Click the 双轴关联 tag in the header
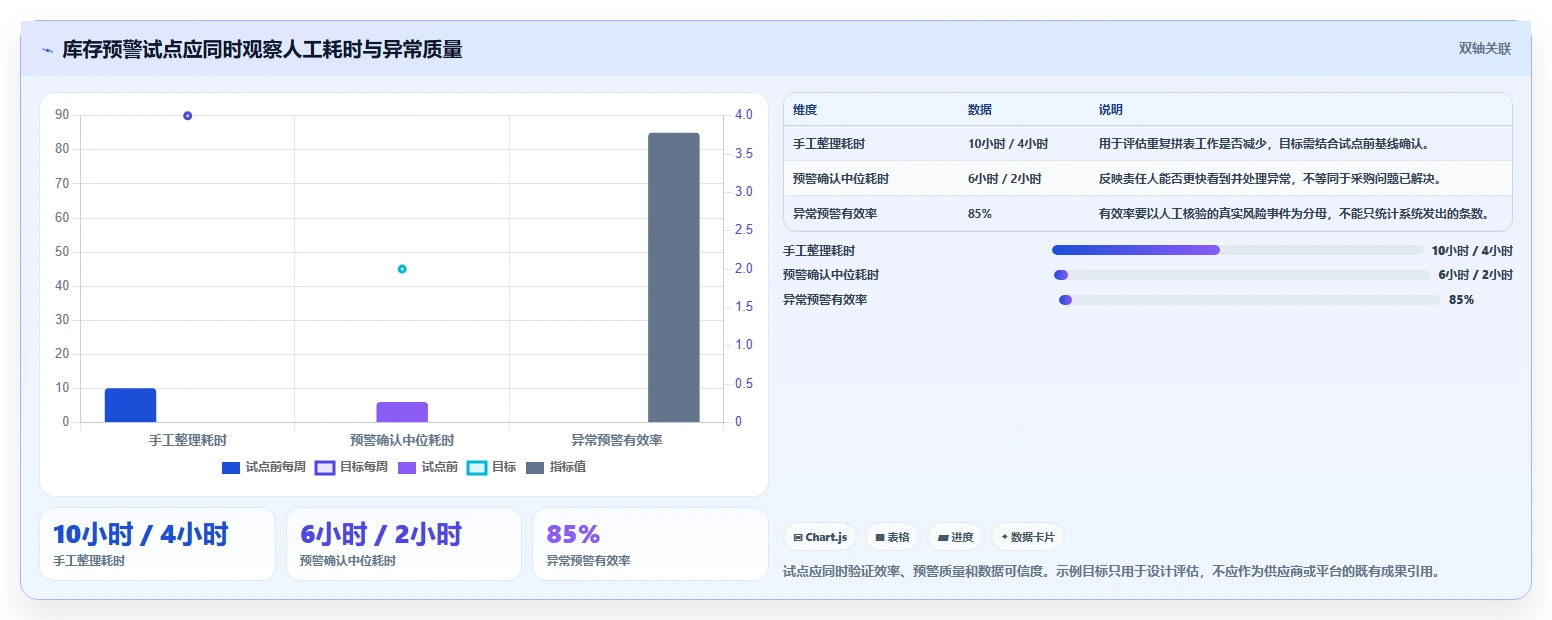Viewport: 1552px width, 620px height. tap(1485, 48)
